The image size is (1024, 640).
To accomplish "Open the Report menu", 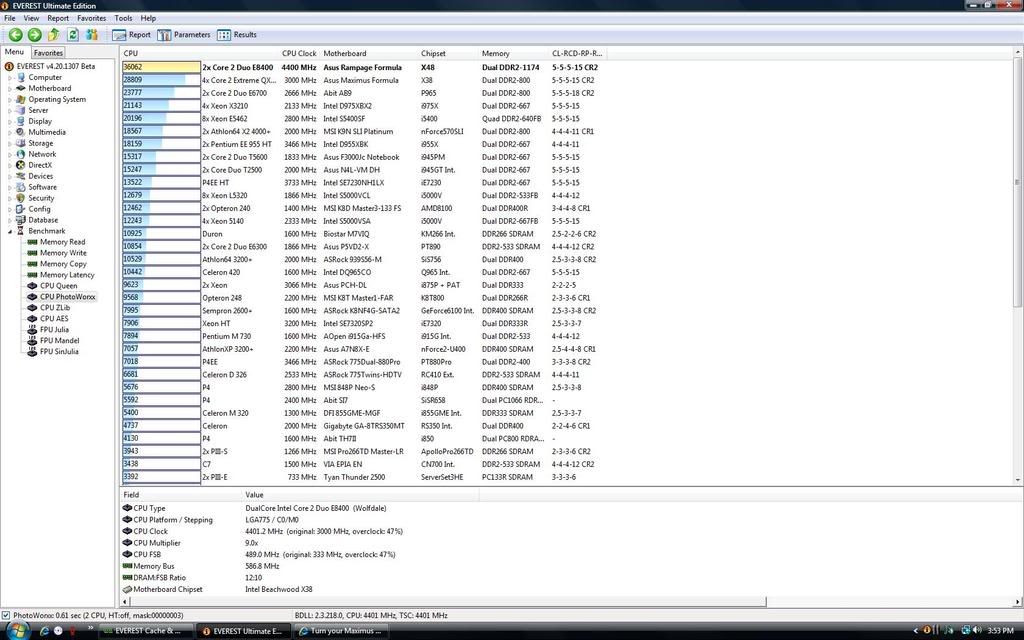I will pyautogui.click(x=58, y=18).
